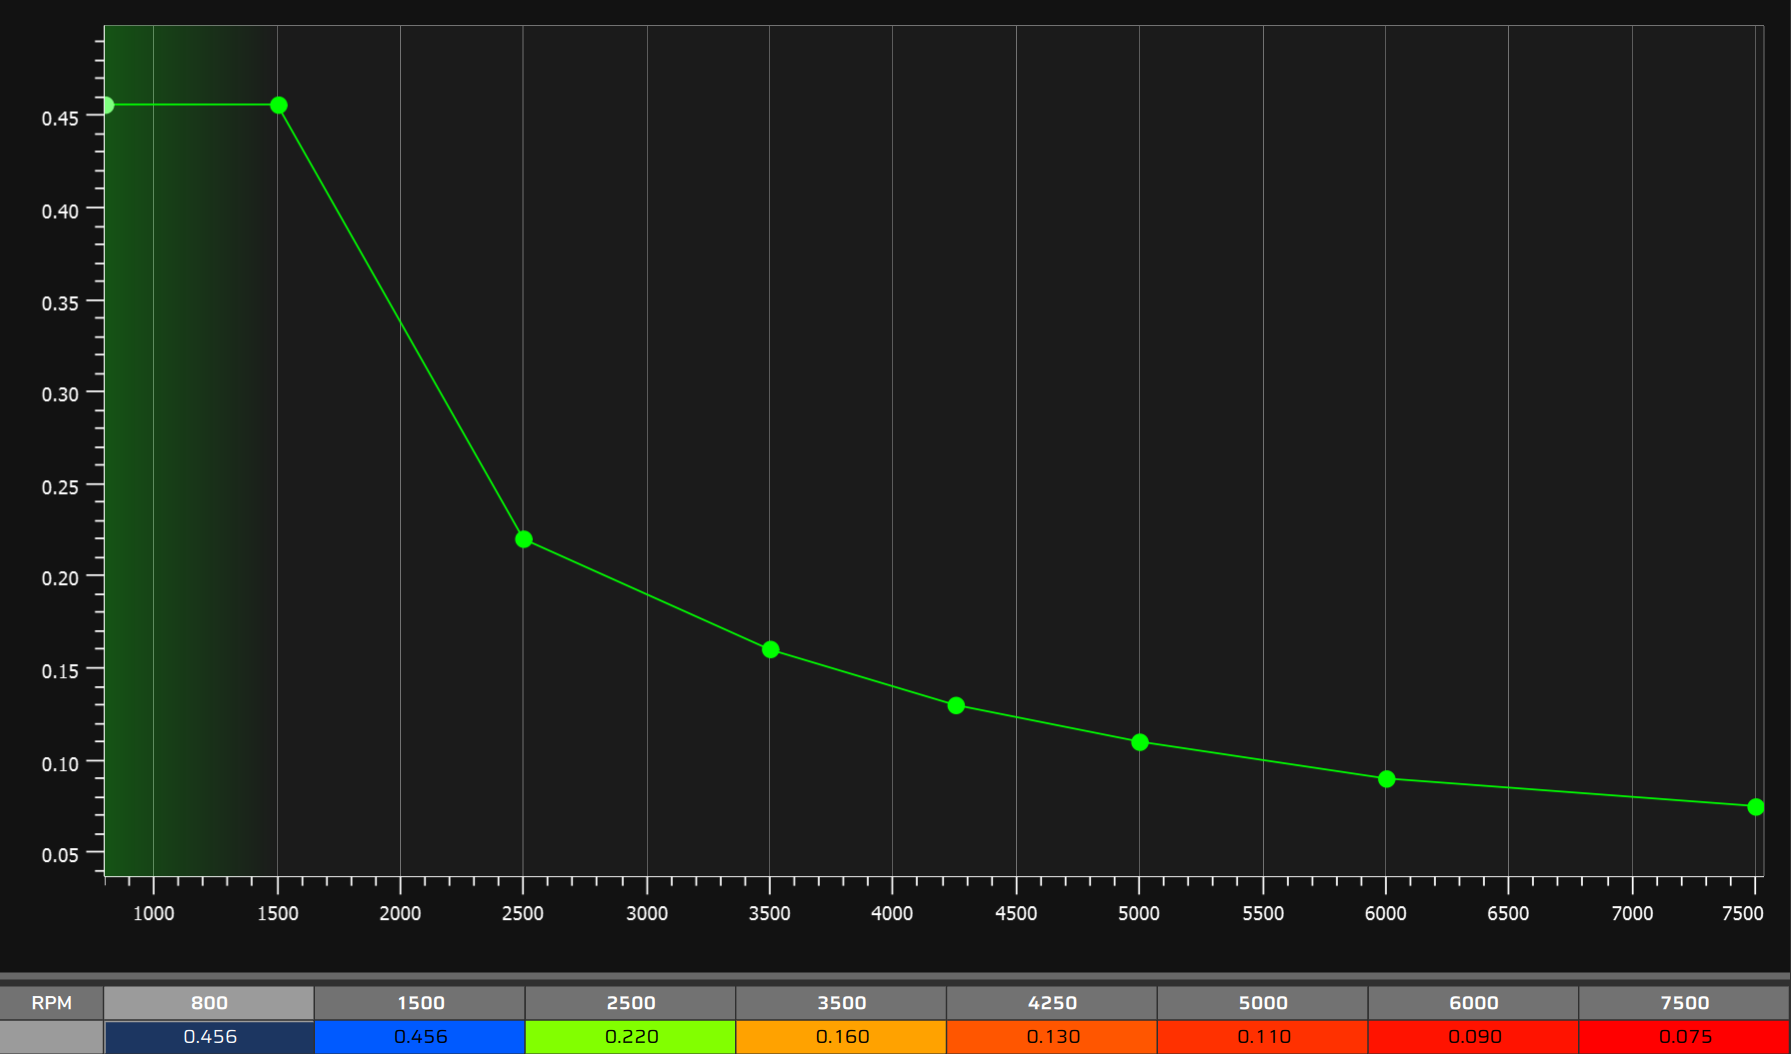Select the 6000 RPM header cell
The image size is (1791, 1054).
coord(1473,1002)
